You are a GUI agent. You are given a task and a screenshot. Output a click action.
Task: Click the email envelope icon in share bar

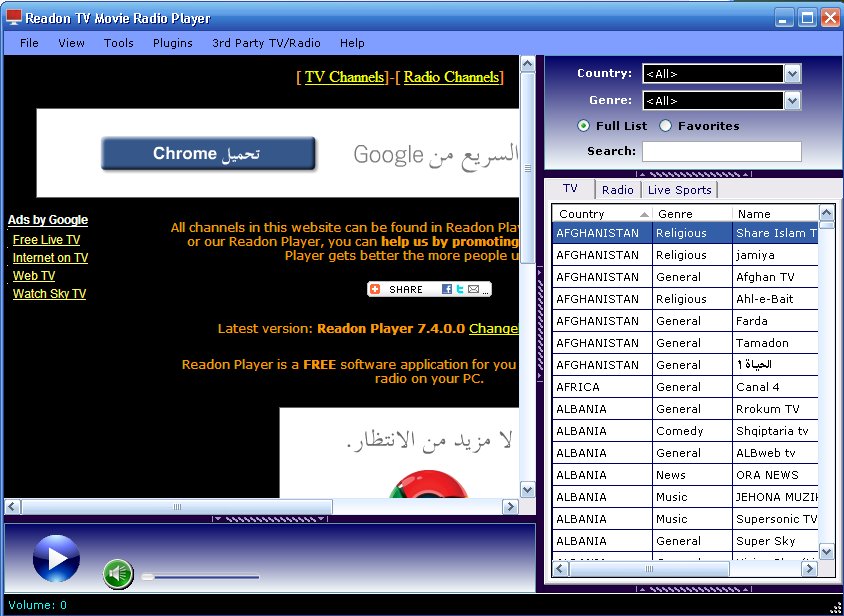pyautogui.click(x=473, y=289)
